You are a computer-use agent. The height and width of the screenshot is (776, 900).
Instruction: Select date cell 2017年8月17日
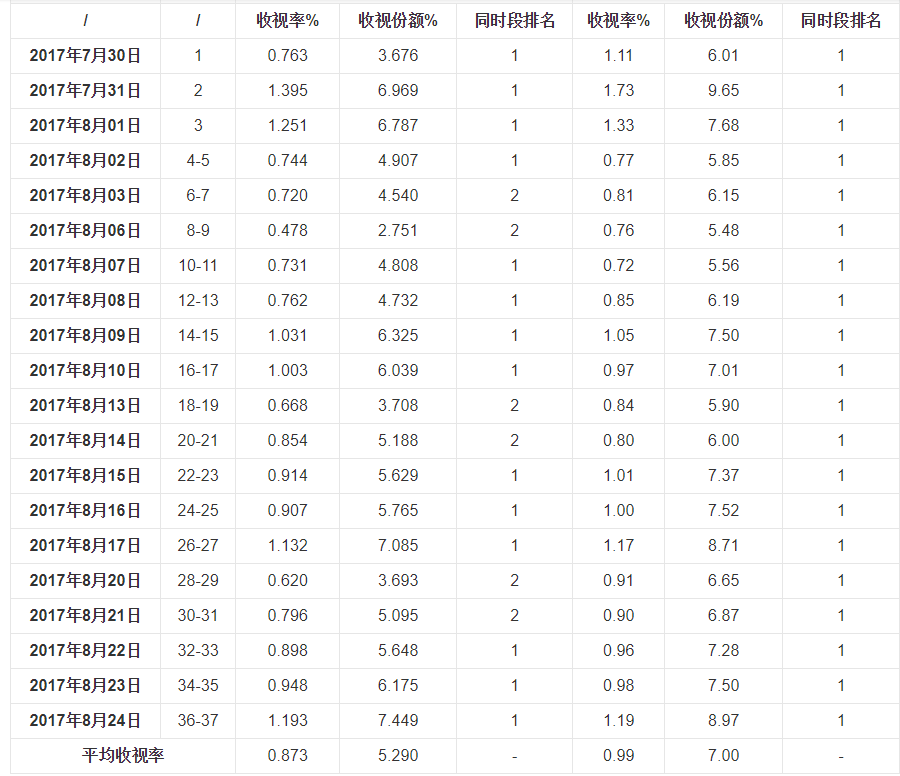(x=85, y=546)
